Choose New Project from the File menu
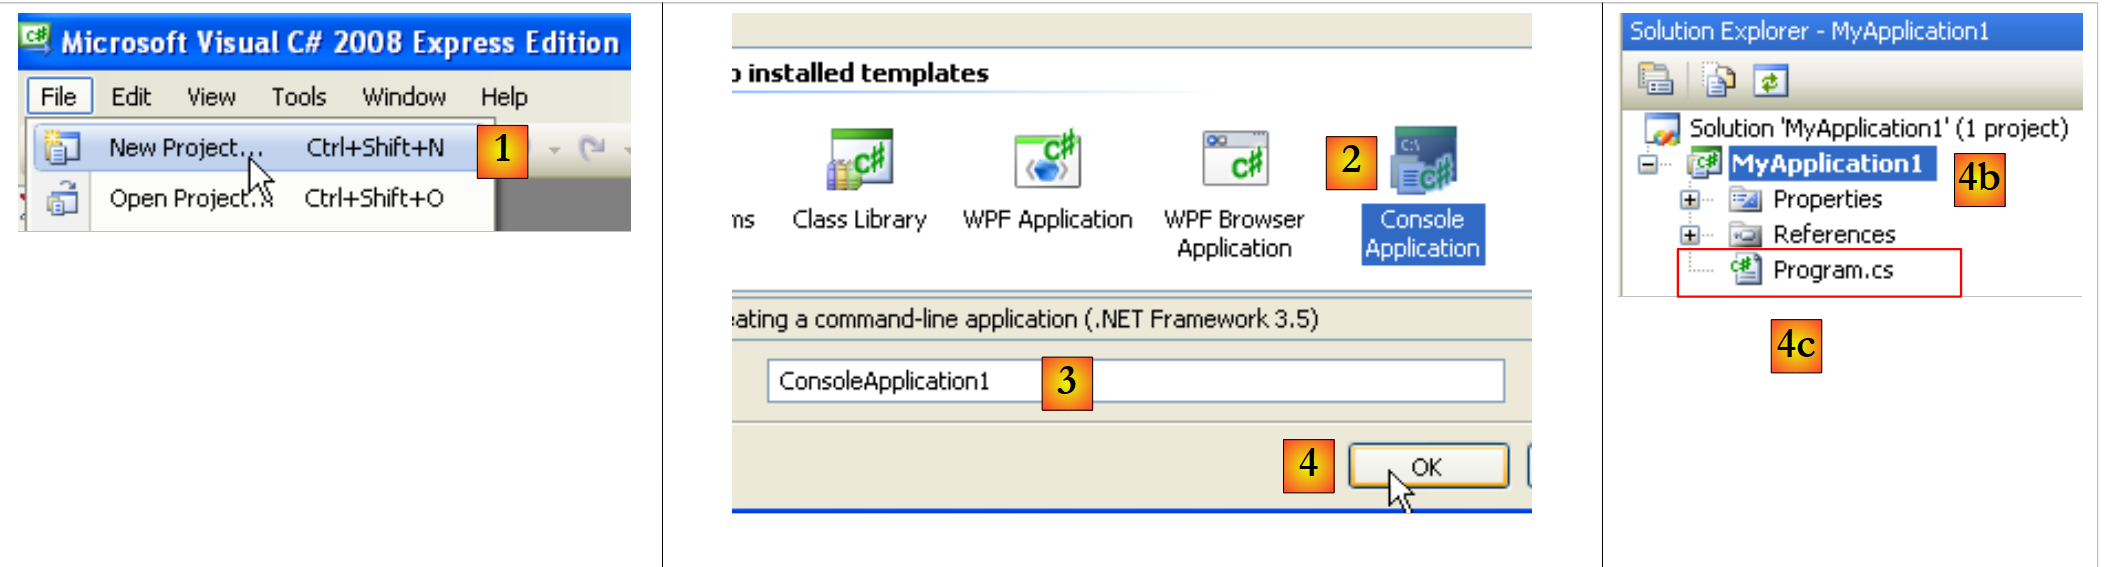Screen dimensions: 2105x567 [174, 148]
